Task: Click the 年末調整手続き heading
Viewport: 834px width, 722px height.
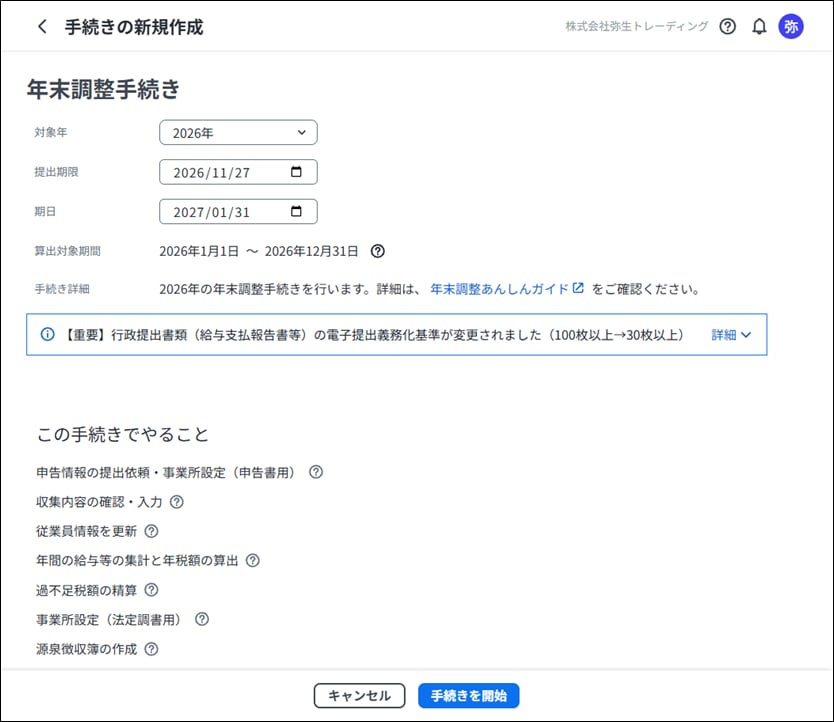Action: click(104, 89)
